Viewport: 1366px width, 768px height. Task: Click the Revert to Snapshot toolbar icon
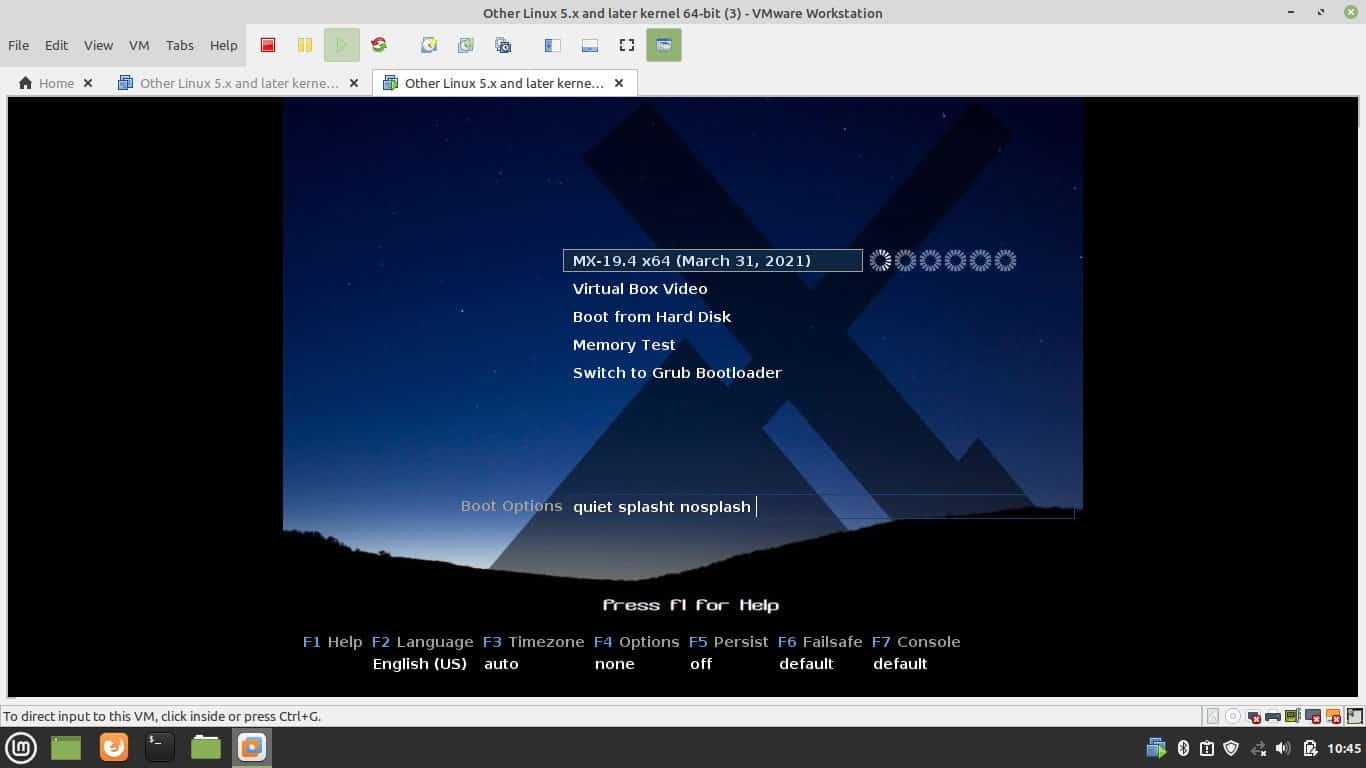(465, 45)
